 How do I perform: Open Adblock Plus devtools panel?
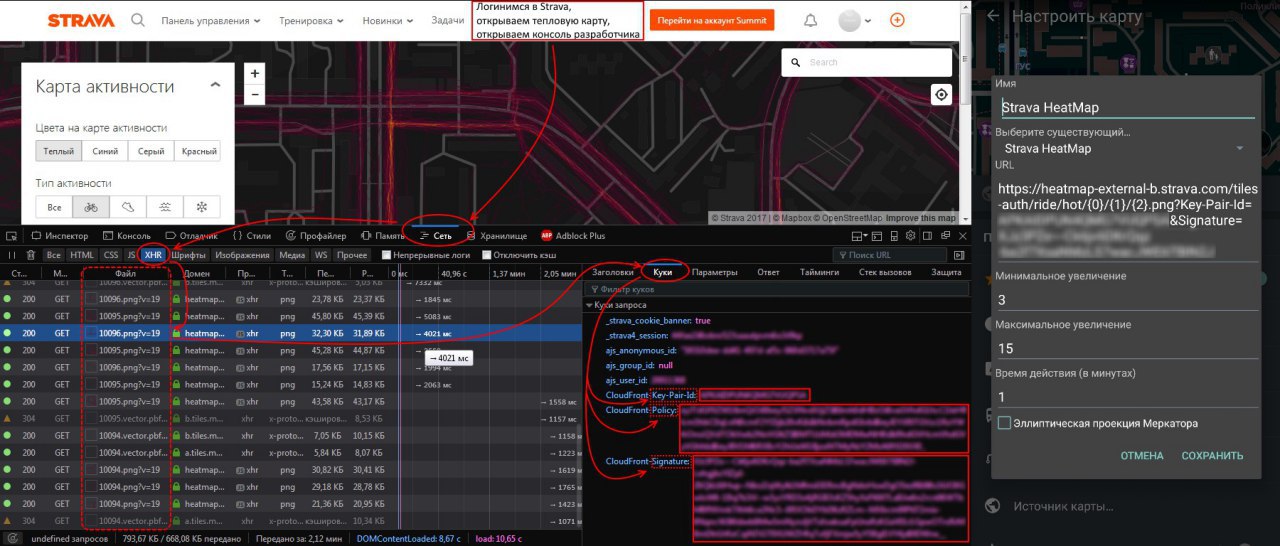coord(572,236)
